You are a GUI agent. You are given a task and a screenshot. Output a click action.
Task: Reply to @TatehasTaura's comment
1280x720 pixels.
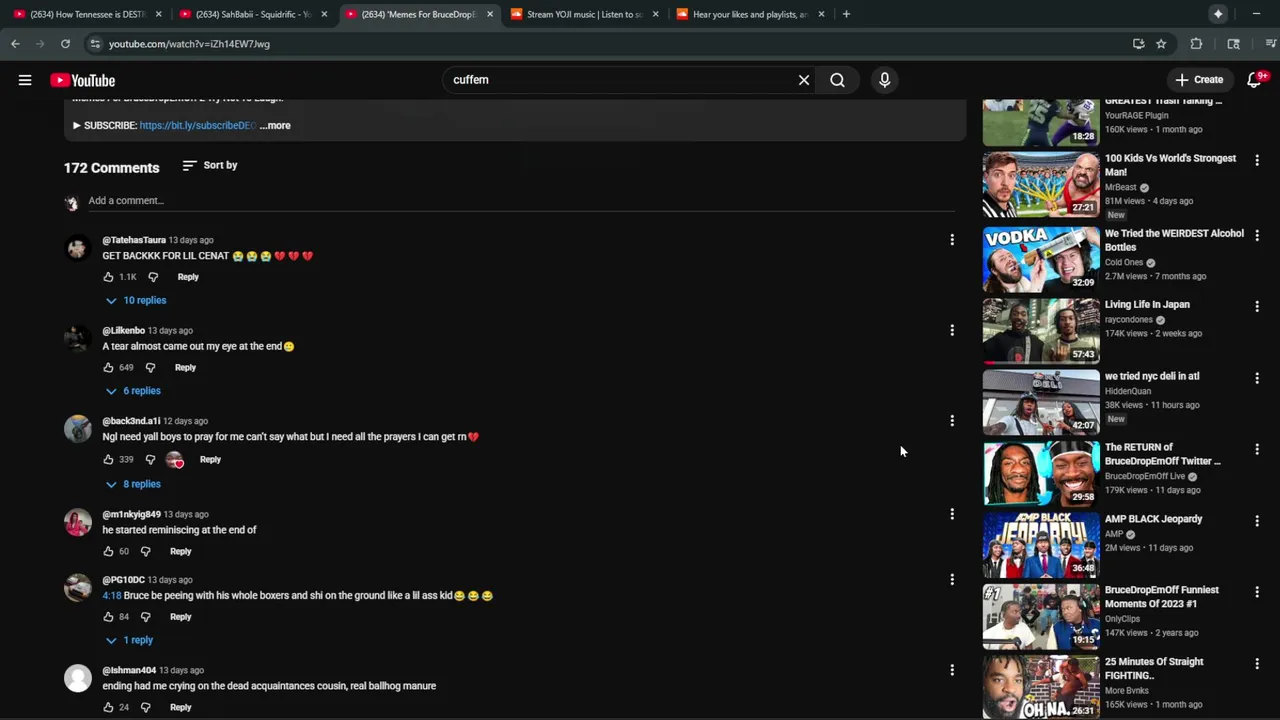click(188, 277)
